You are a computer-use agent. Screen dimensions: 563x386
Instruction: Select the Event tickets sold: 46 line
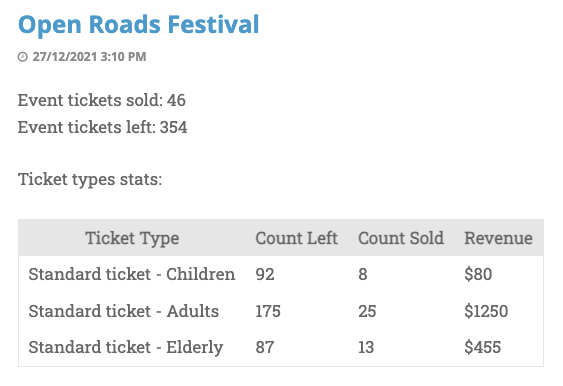click(102, 100)
